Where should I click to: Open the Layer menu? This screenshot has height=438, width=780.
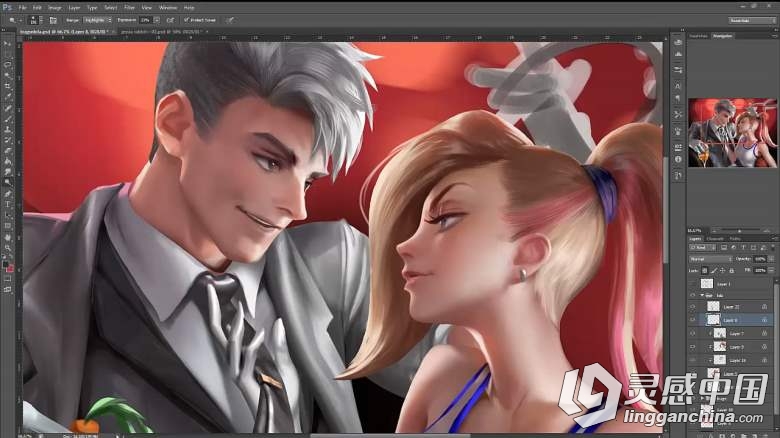pos(74,8)
